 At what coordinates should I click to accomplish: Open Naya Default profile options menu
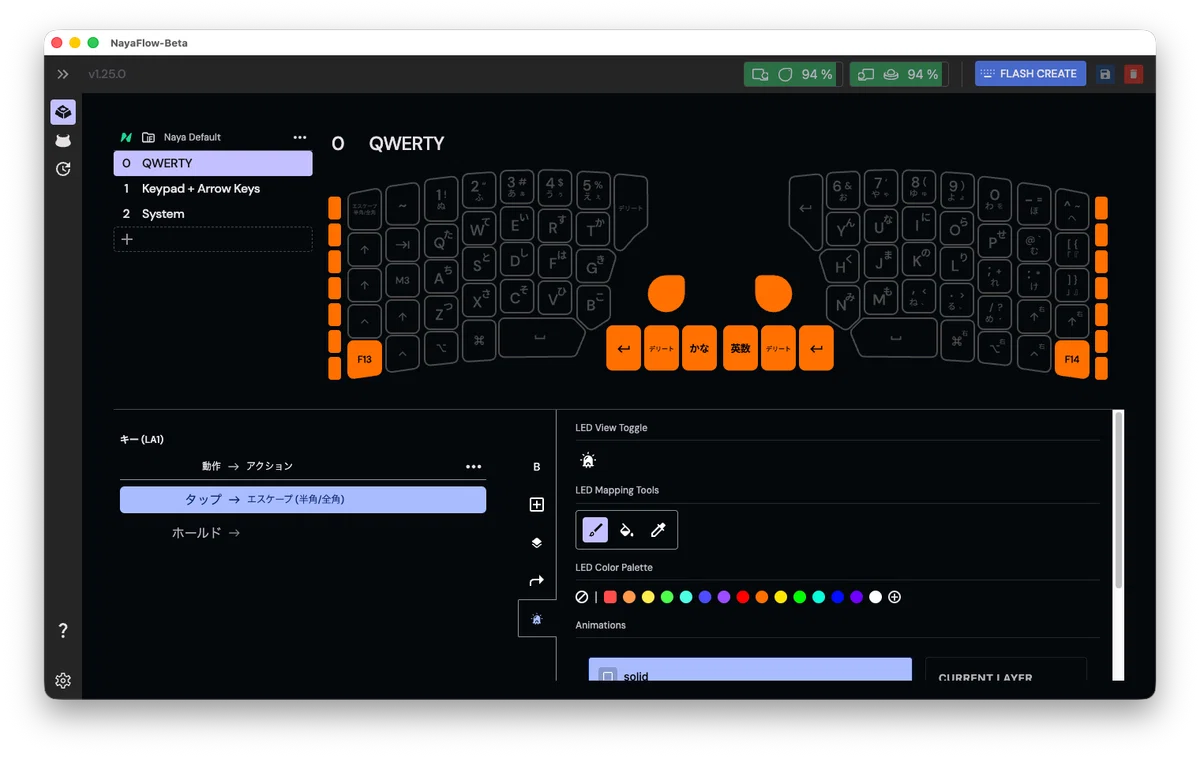coord(300,137)
